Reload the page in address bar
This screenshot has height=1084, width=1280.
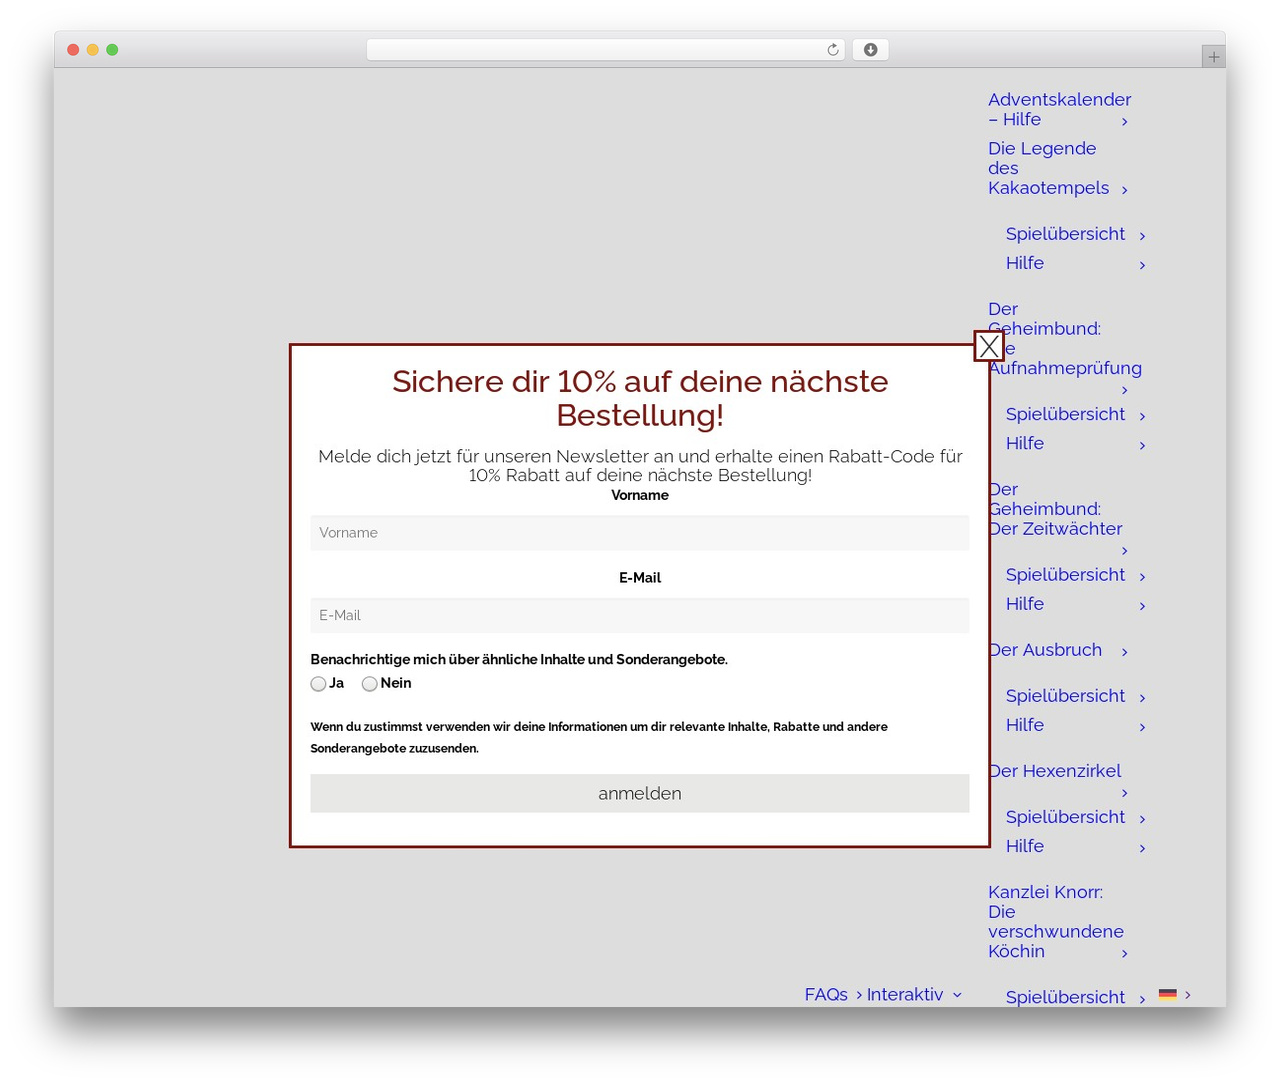[833, 50]
